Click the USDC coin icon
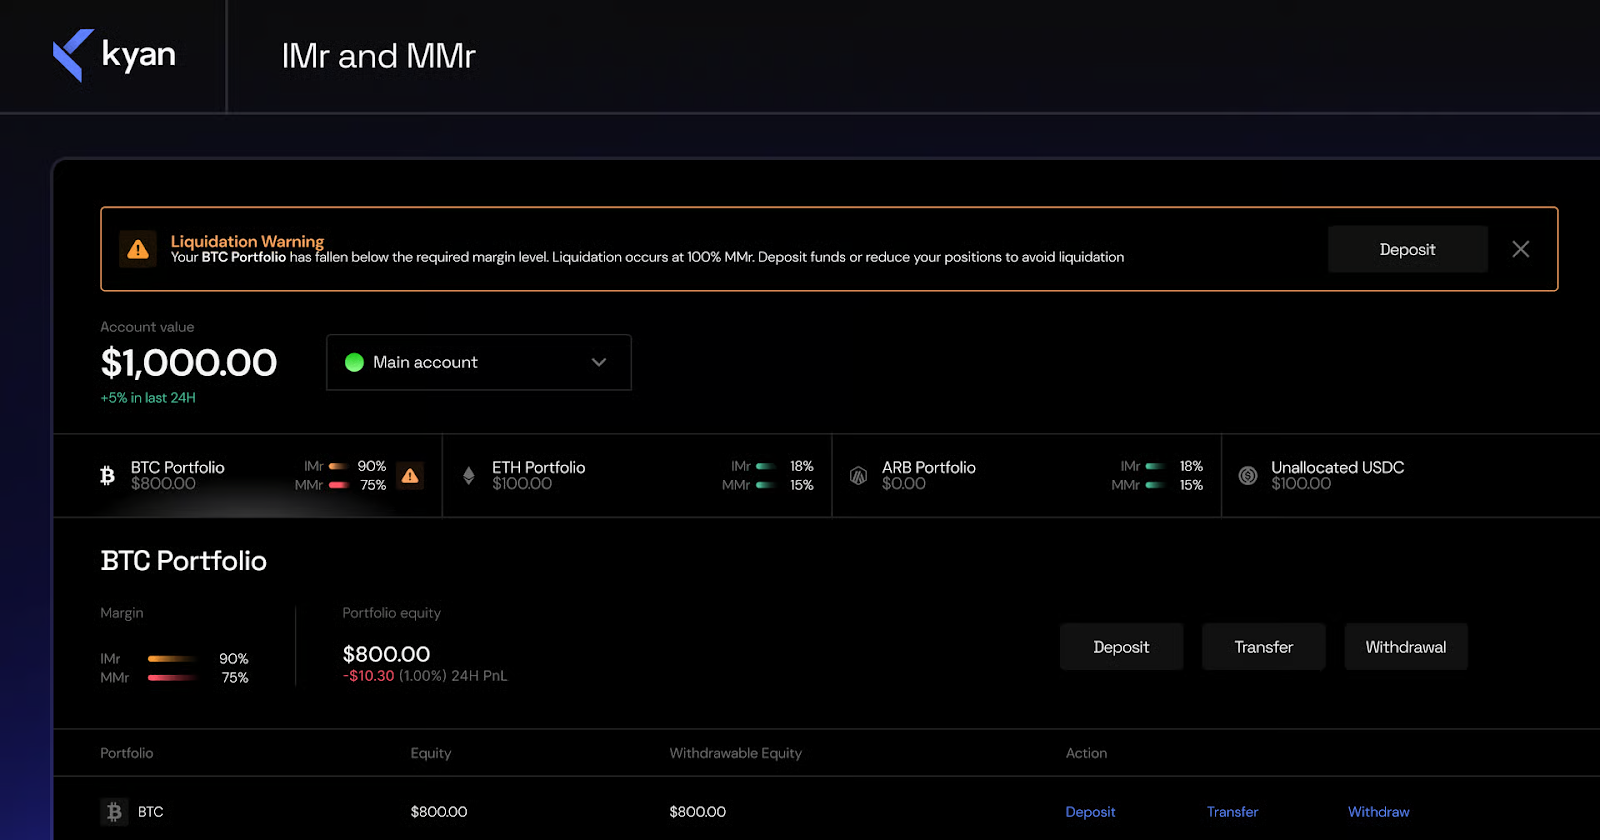 click(x=1248, y=476)
